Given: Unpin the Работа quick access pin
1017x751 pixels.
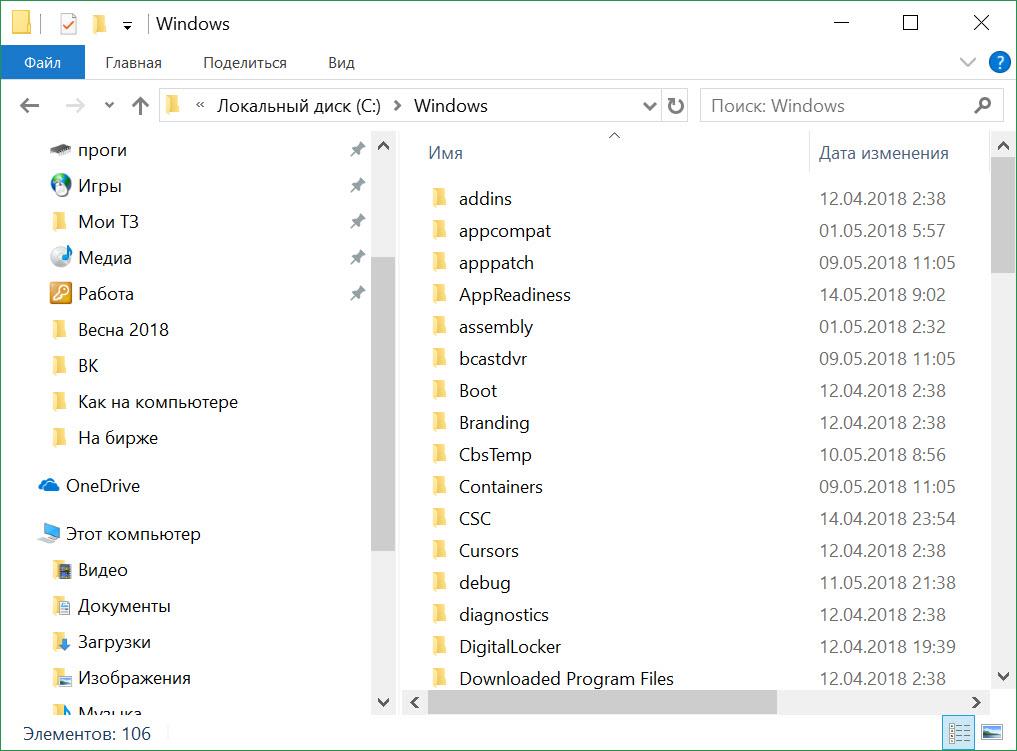Looking at the screenshot, I should tap(356, 294).
